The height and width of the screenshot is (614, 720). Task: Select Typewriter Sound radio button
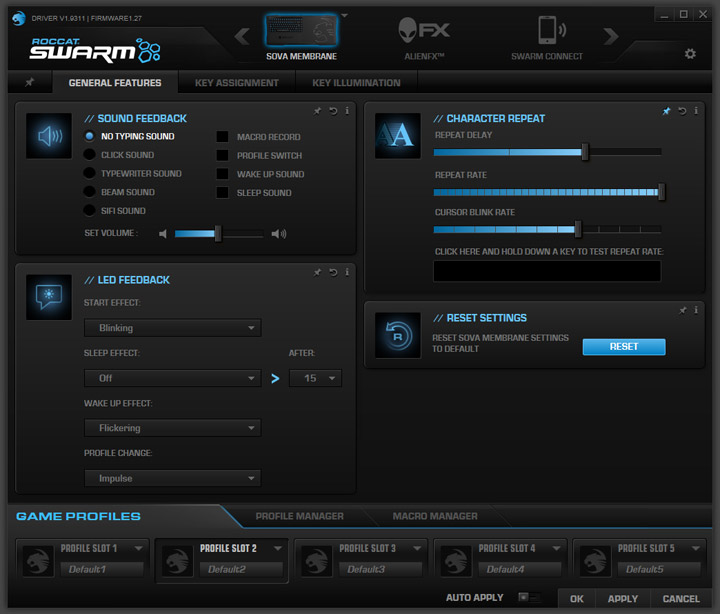coord(90,173)
